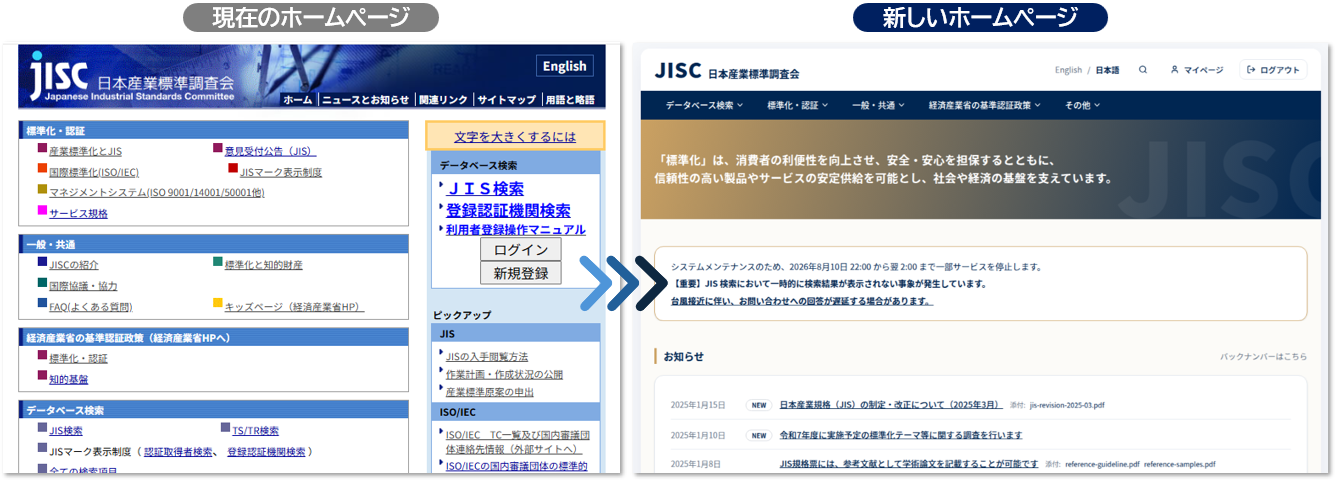Screen dimensions: 1340x485
Task: Open the 登録認証機関検索 link in the sidebar
Action: [508, 210]
